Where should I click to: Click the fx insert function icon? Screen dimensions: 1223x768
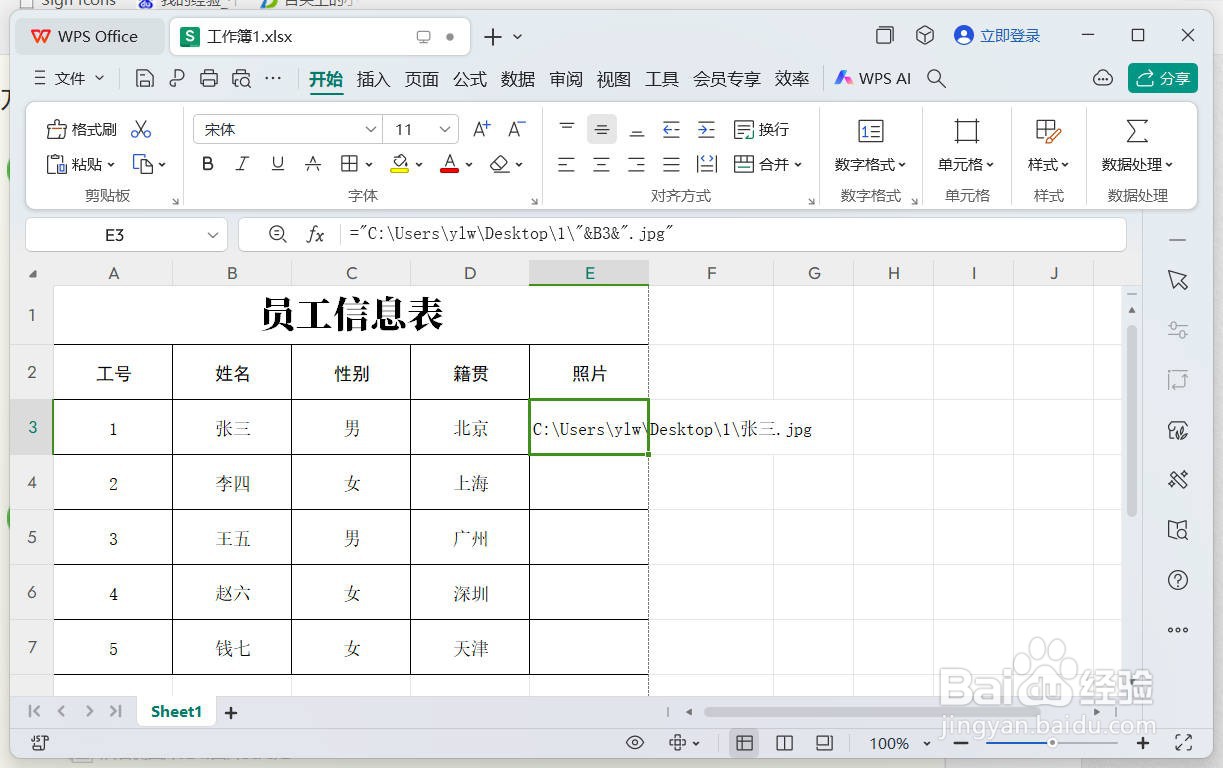(315, 234)
